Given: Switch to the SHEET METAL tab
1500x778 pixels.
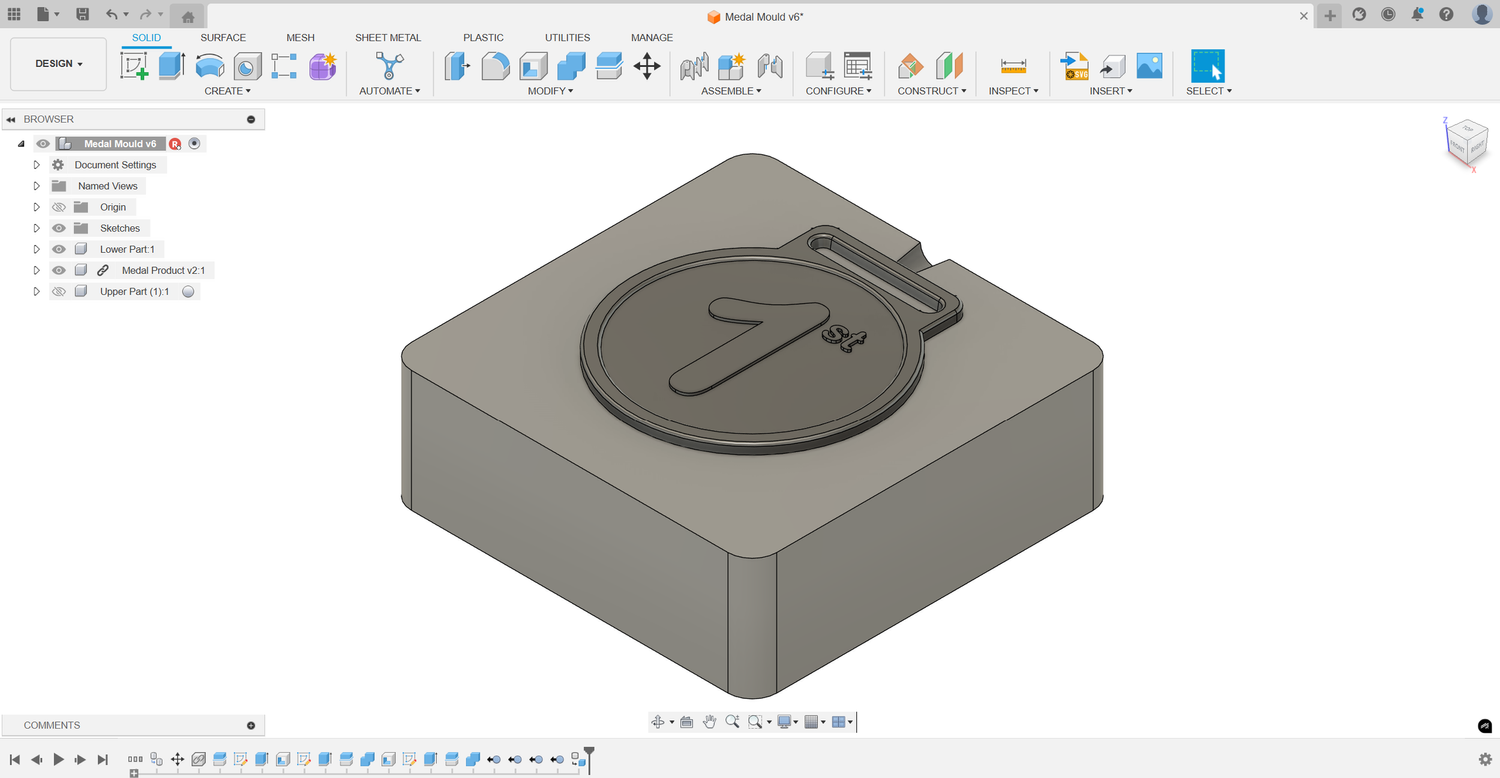Looking at the screenshot, I should [x=388, y=38].
